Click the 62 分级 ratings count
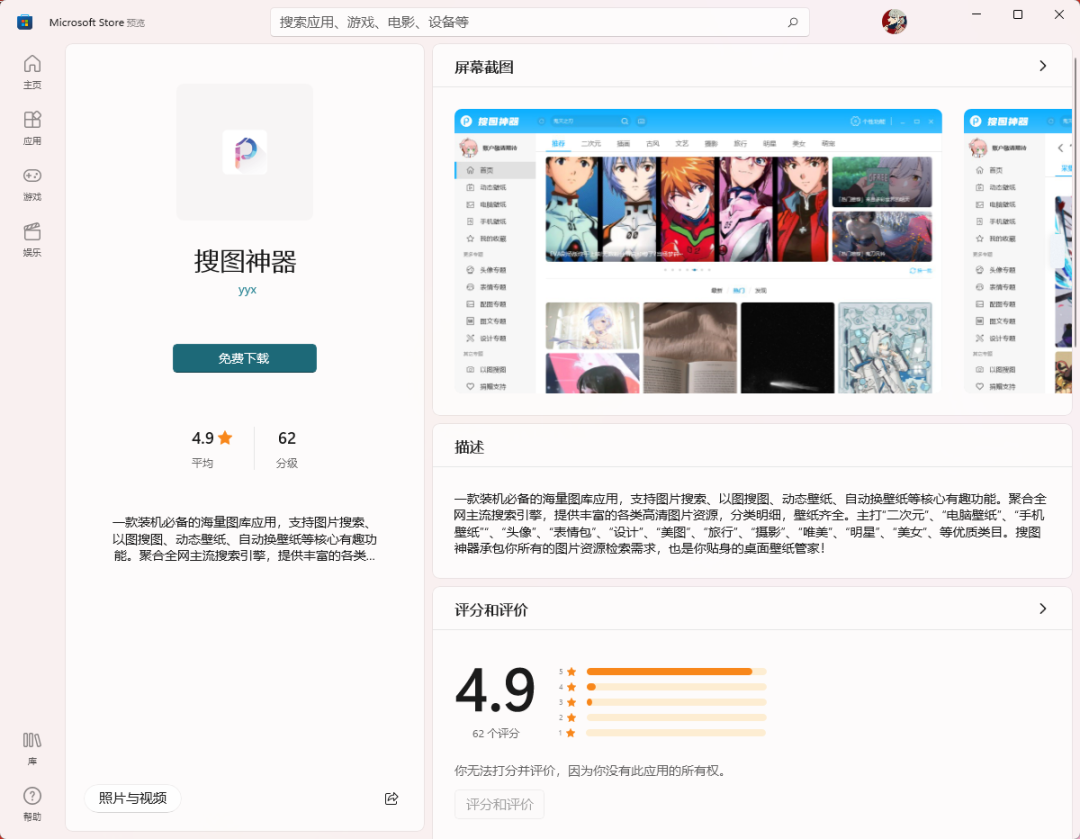The width and height of the screenshot is (1080, 839). [287, 449]
